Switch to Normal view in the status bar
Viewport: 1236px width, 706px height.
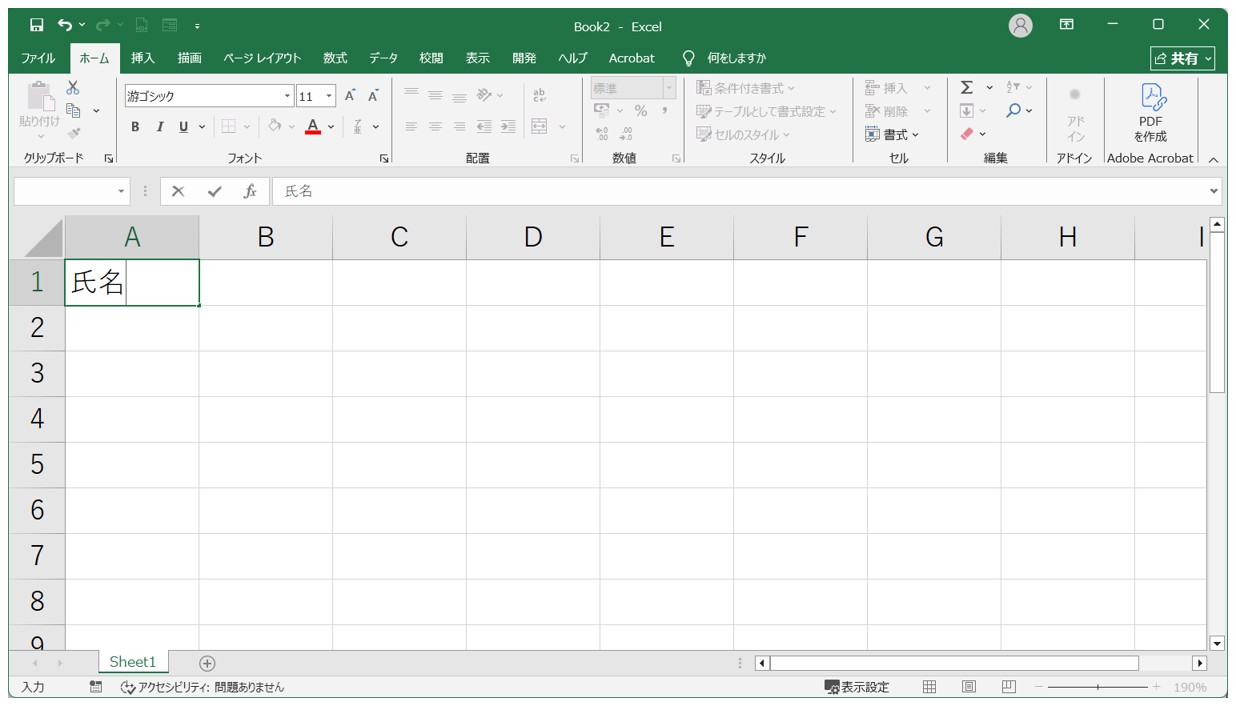pos(929,687)
